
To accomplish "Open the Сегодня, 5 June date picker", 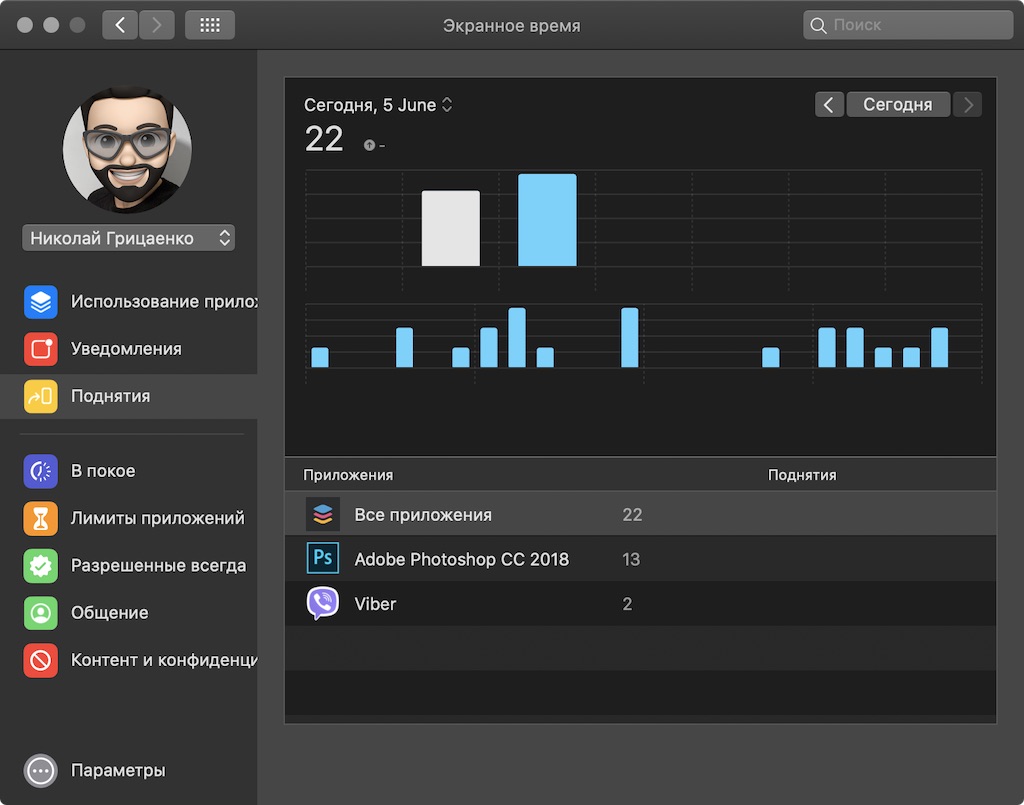I will tap(378, 105).
